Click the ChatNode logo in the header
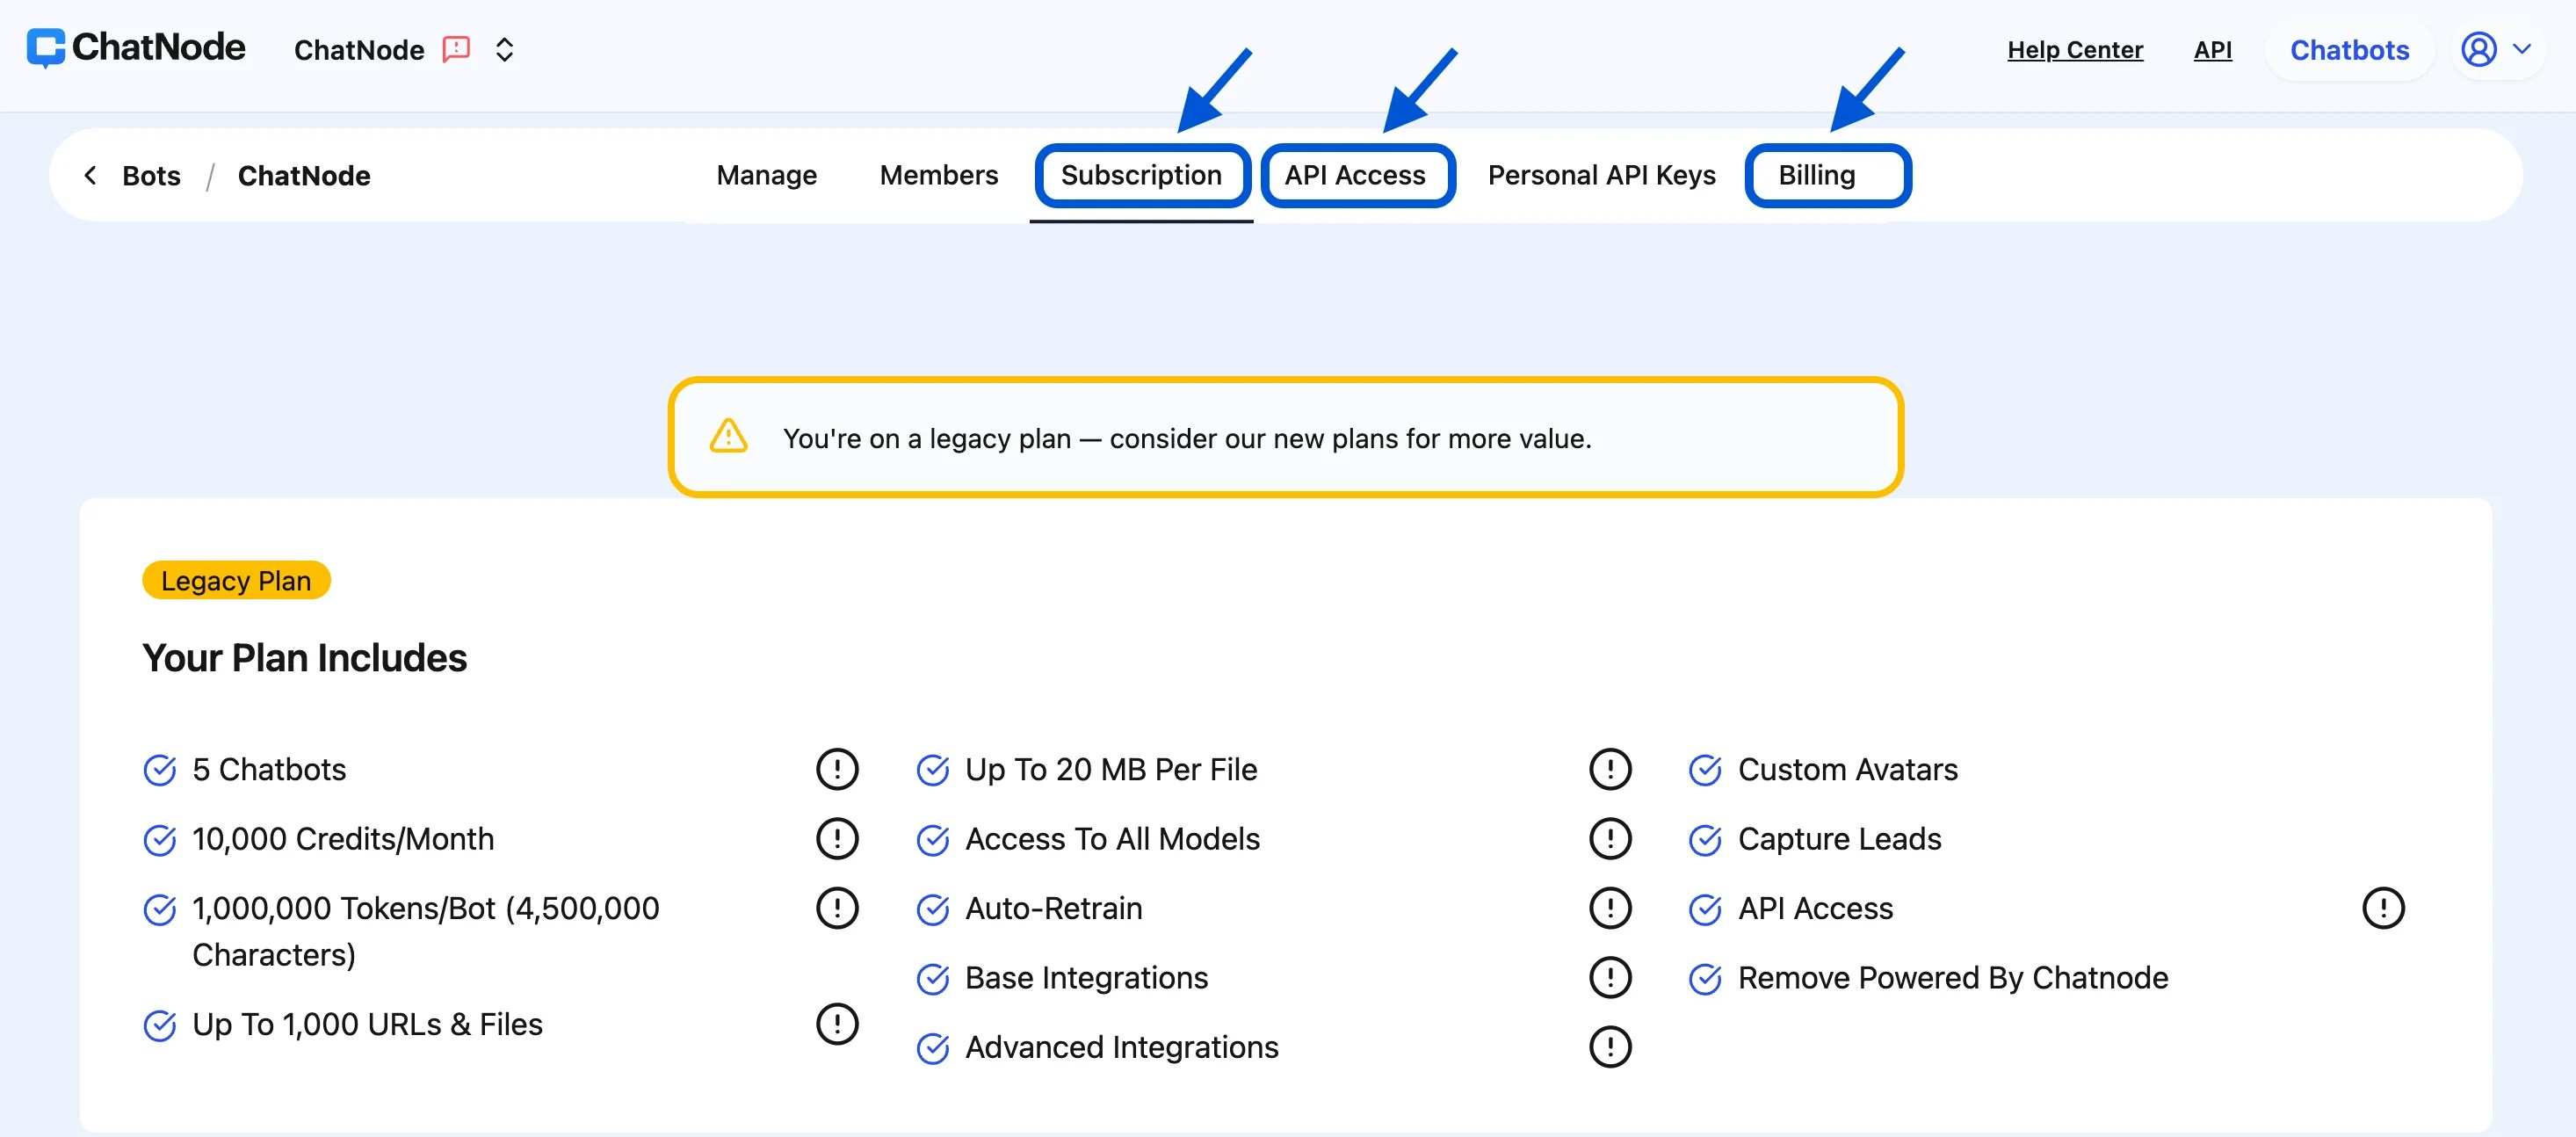The height and width of the screenshot is (1137, 2576). pyautogui.click(x=135, y=48)
